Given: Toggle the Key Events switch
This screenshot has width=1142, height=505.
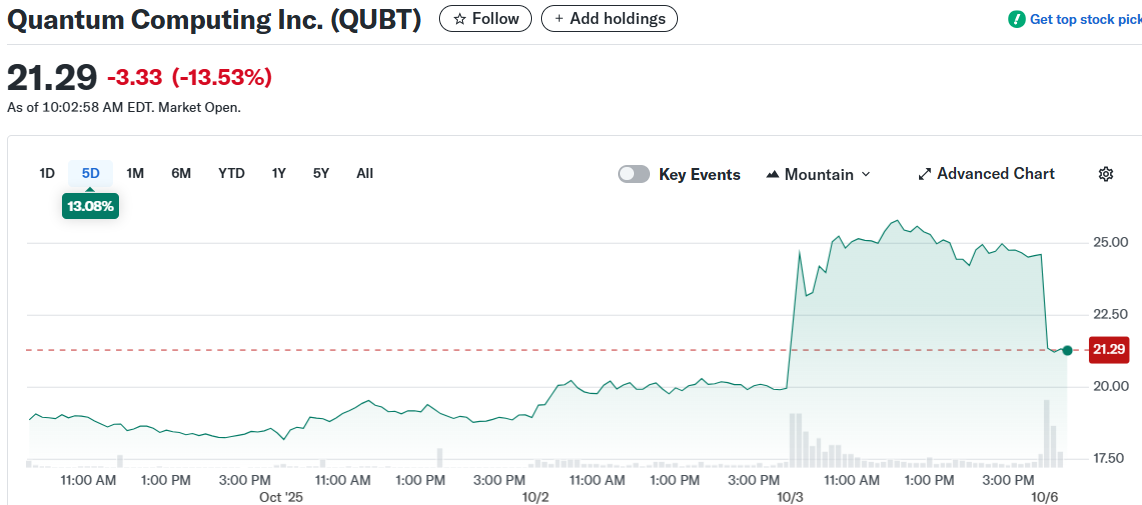Looking at the screenshot, I should 634,174.
